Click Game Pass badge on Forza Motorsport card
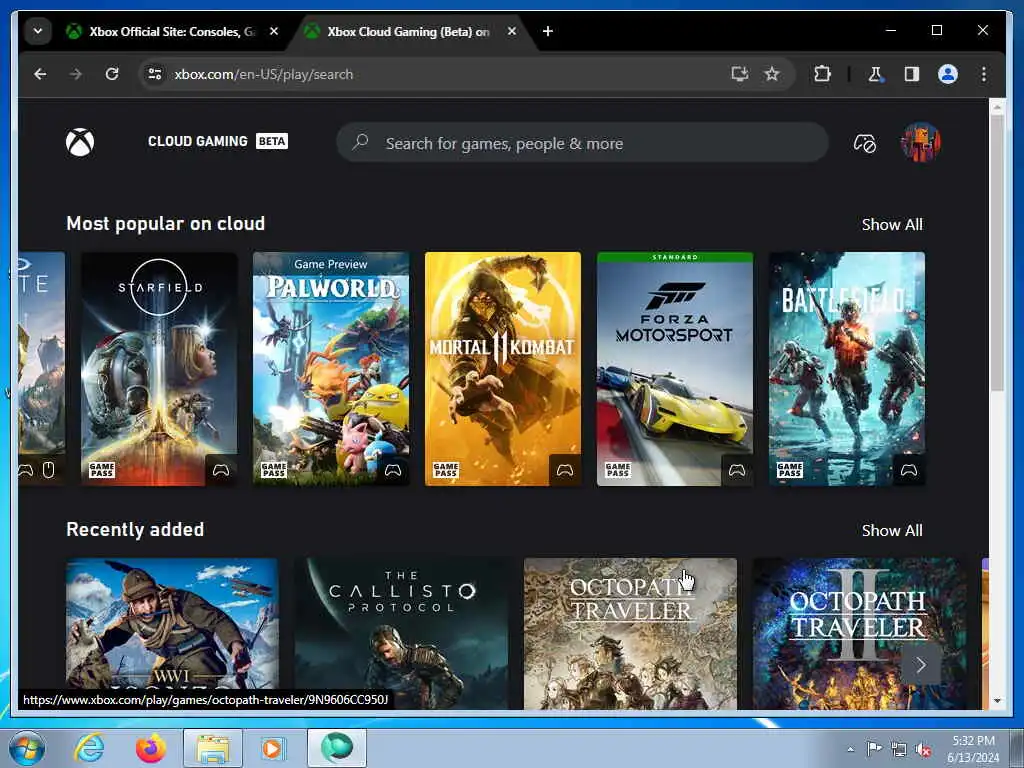Screen dimensions: 1024x768 618,470
